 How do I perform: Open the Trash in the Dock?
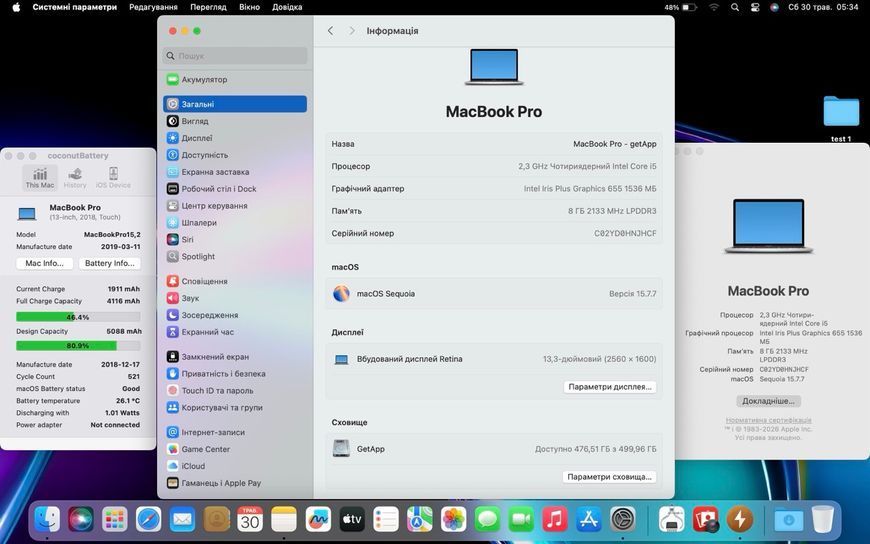823,520
